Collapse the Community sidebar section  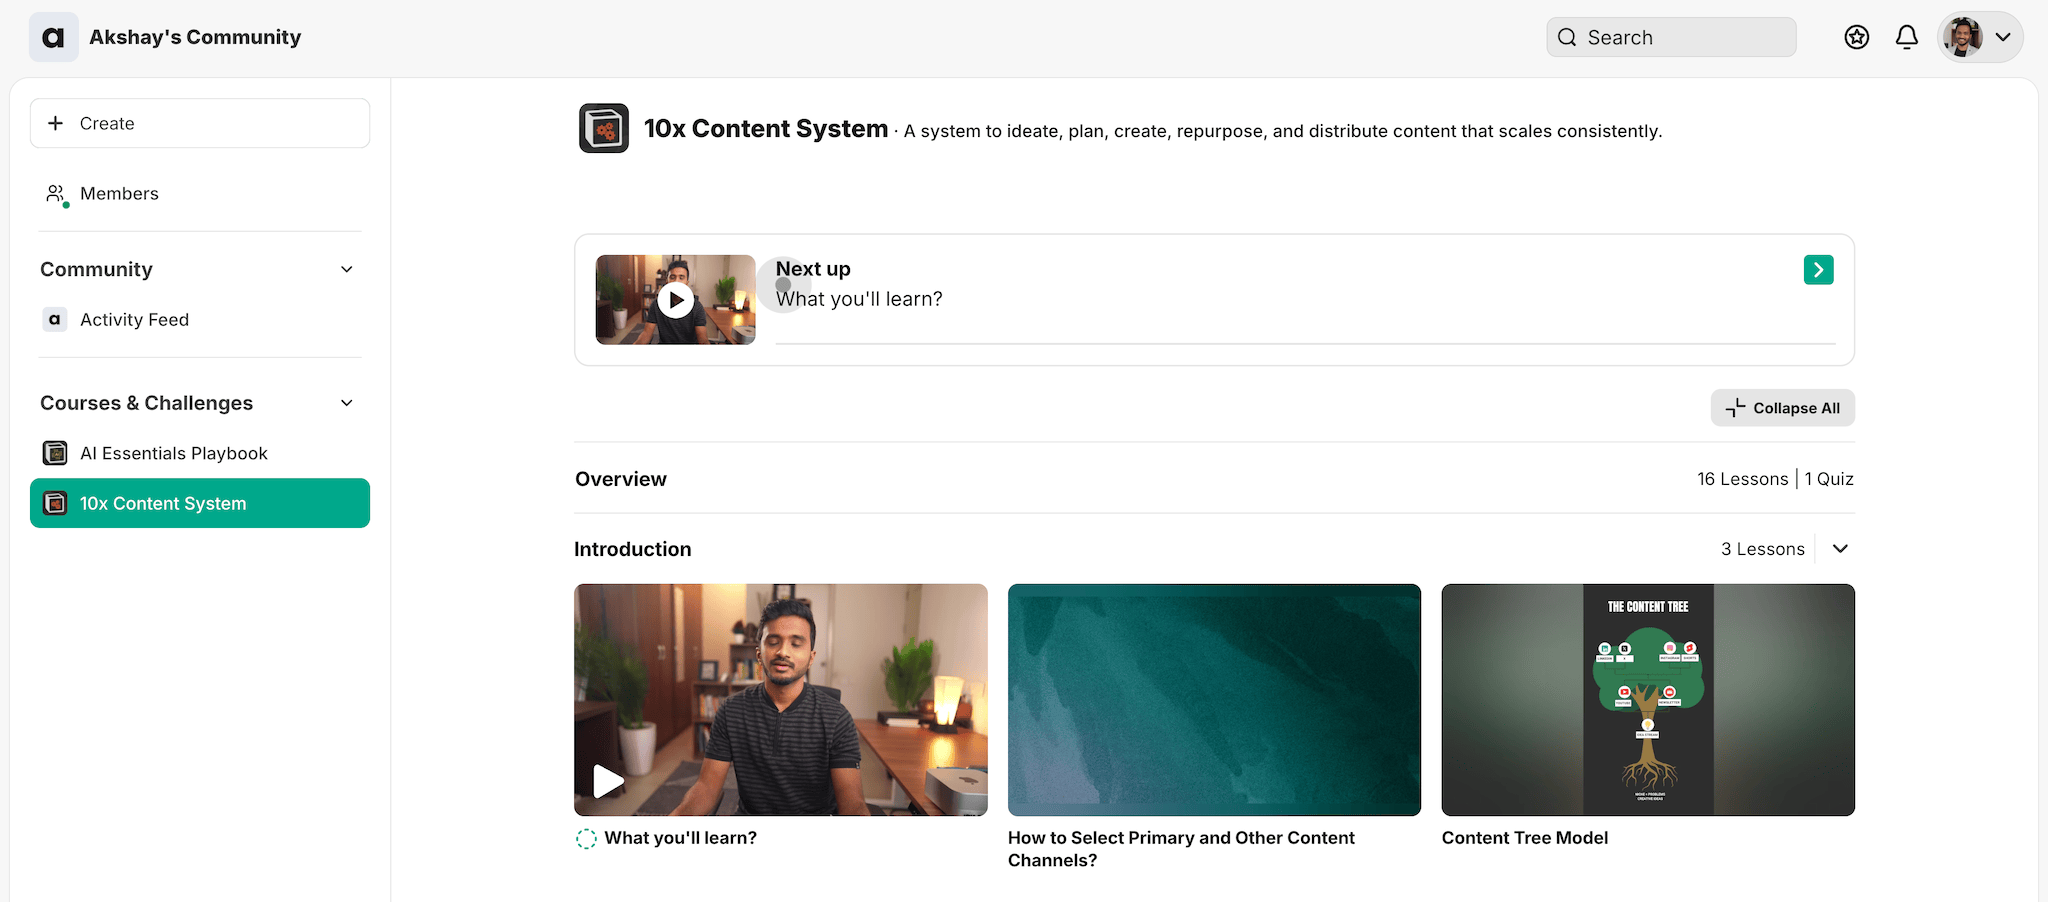pos(347,270)
